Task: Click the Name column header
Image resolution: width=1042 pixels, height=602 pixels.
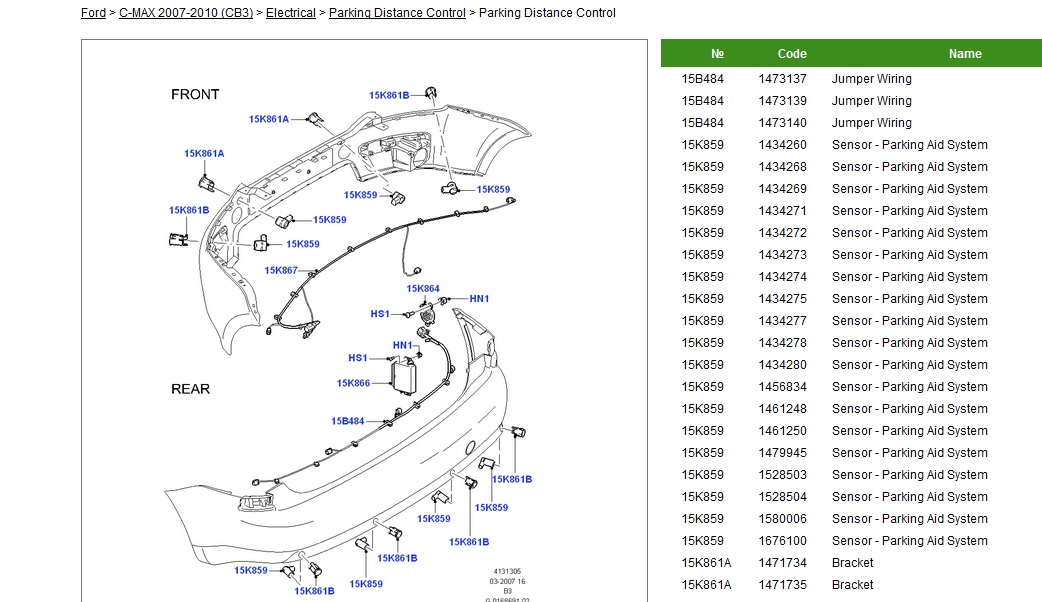Action: [x=964, y=54]
